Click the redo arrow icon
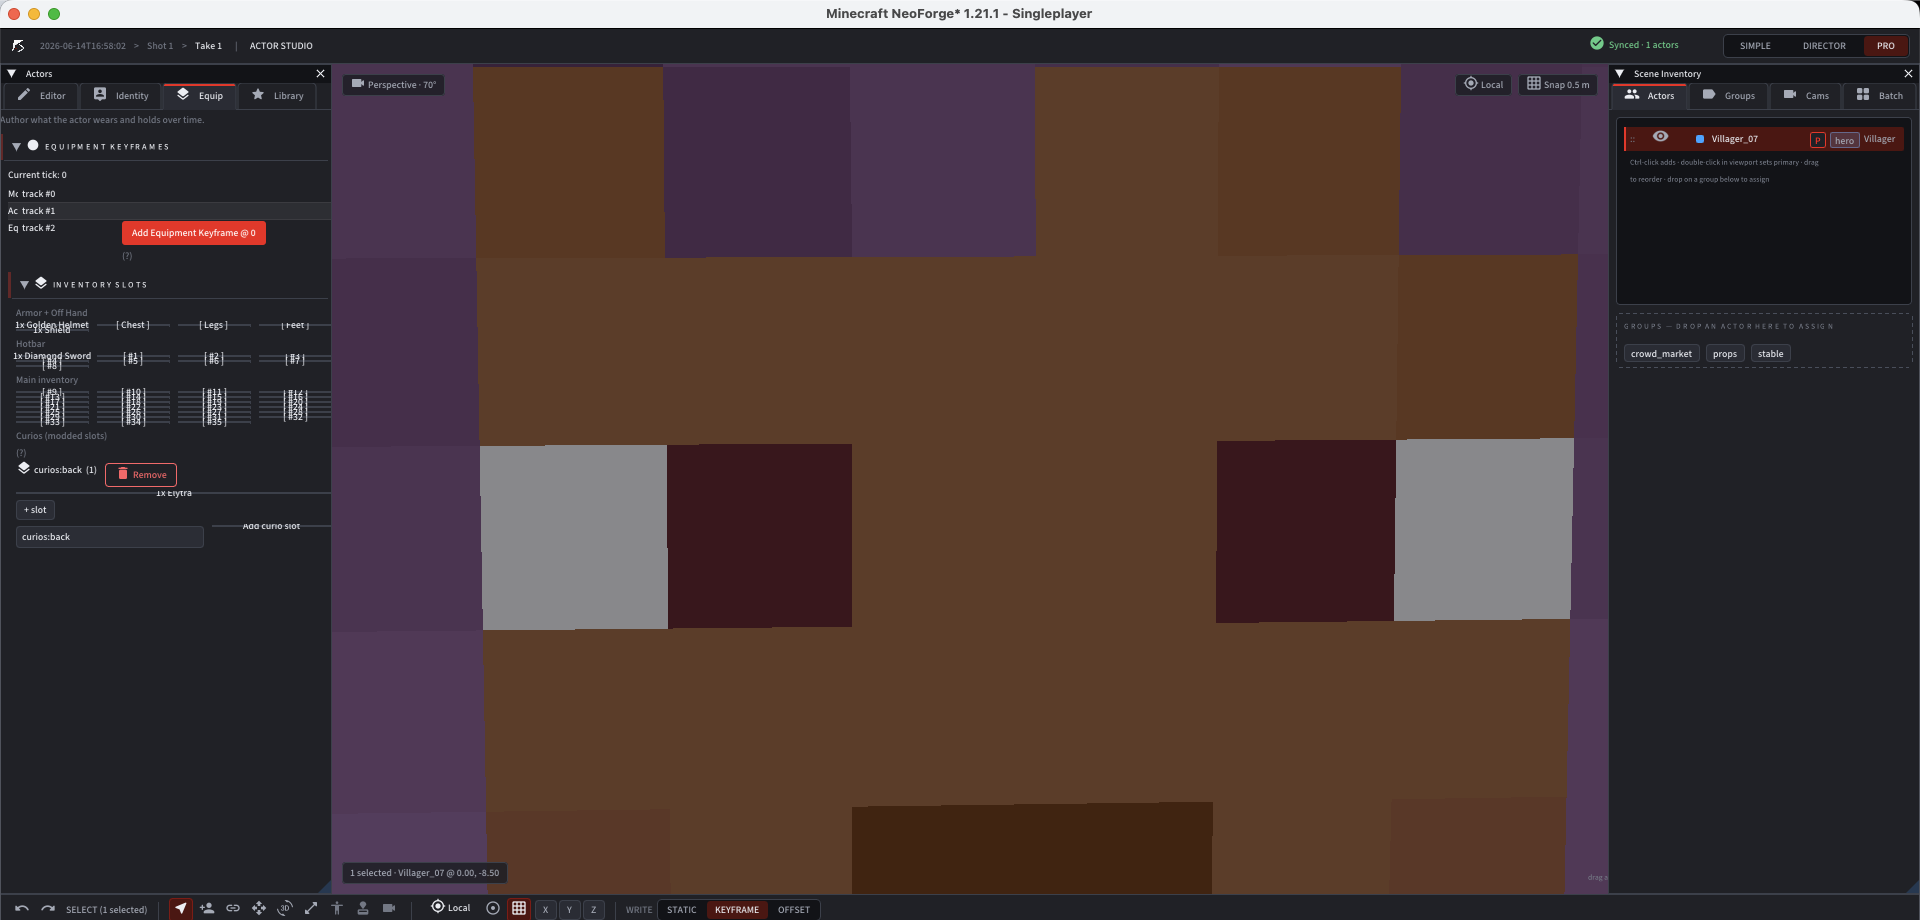Screen dimensions: 1920x920 pos(48,908)
